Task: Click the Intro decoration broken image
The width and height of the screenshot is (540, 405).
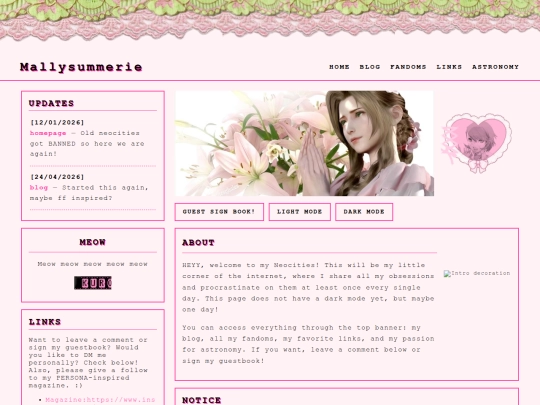Action: click(477, 273)
